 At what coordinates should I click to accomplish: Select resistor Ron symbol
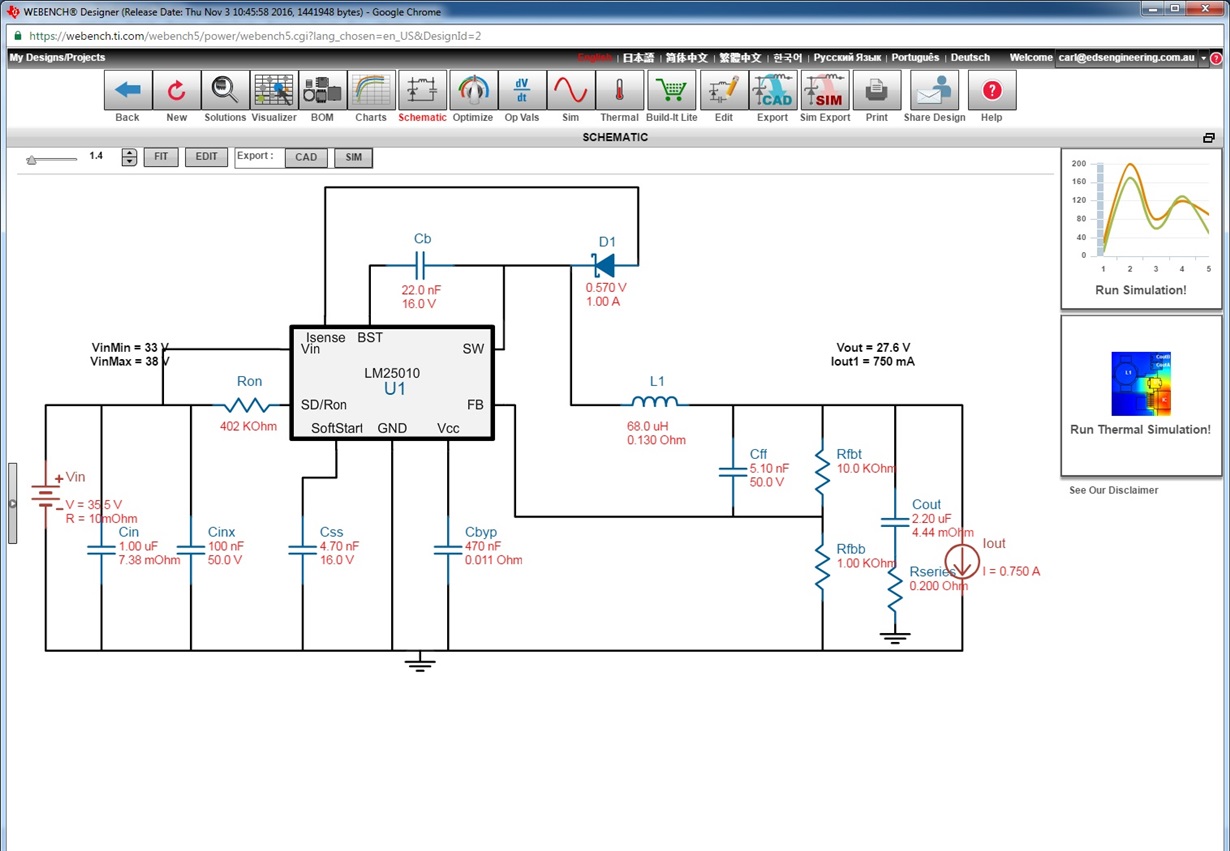click(248, 405)
